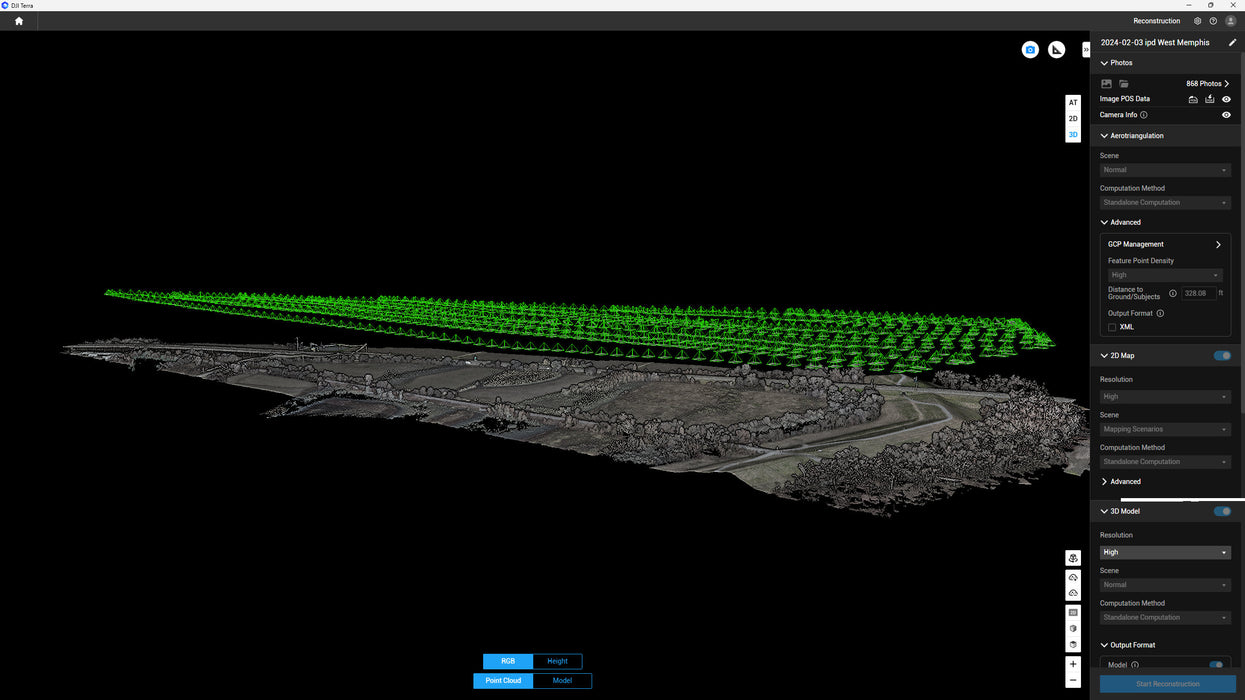Select the Height display mode tab
Image resolution: width=1245 pixels, height=700 pixels.
557,661
